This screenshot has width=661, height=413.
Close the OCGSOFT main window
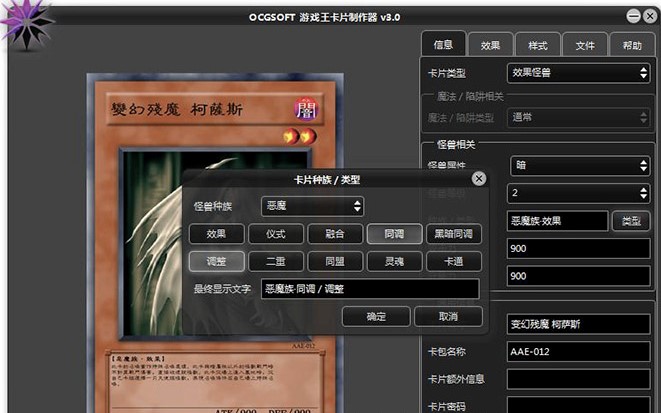[650, 16]
